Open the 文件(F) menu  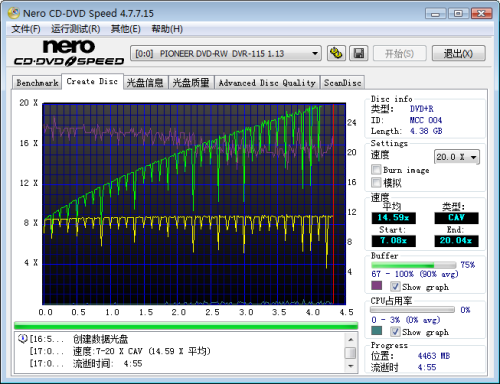click(26, 29)
